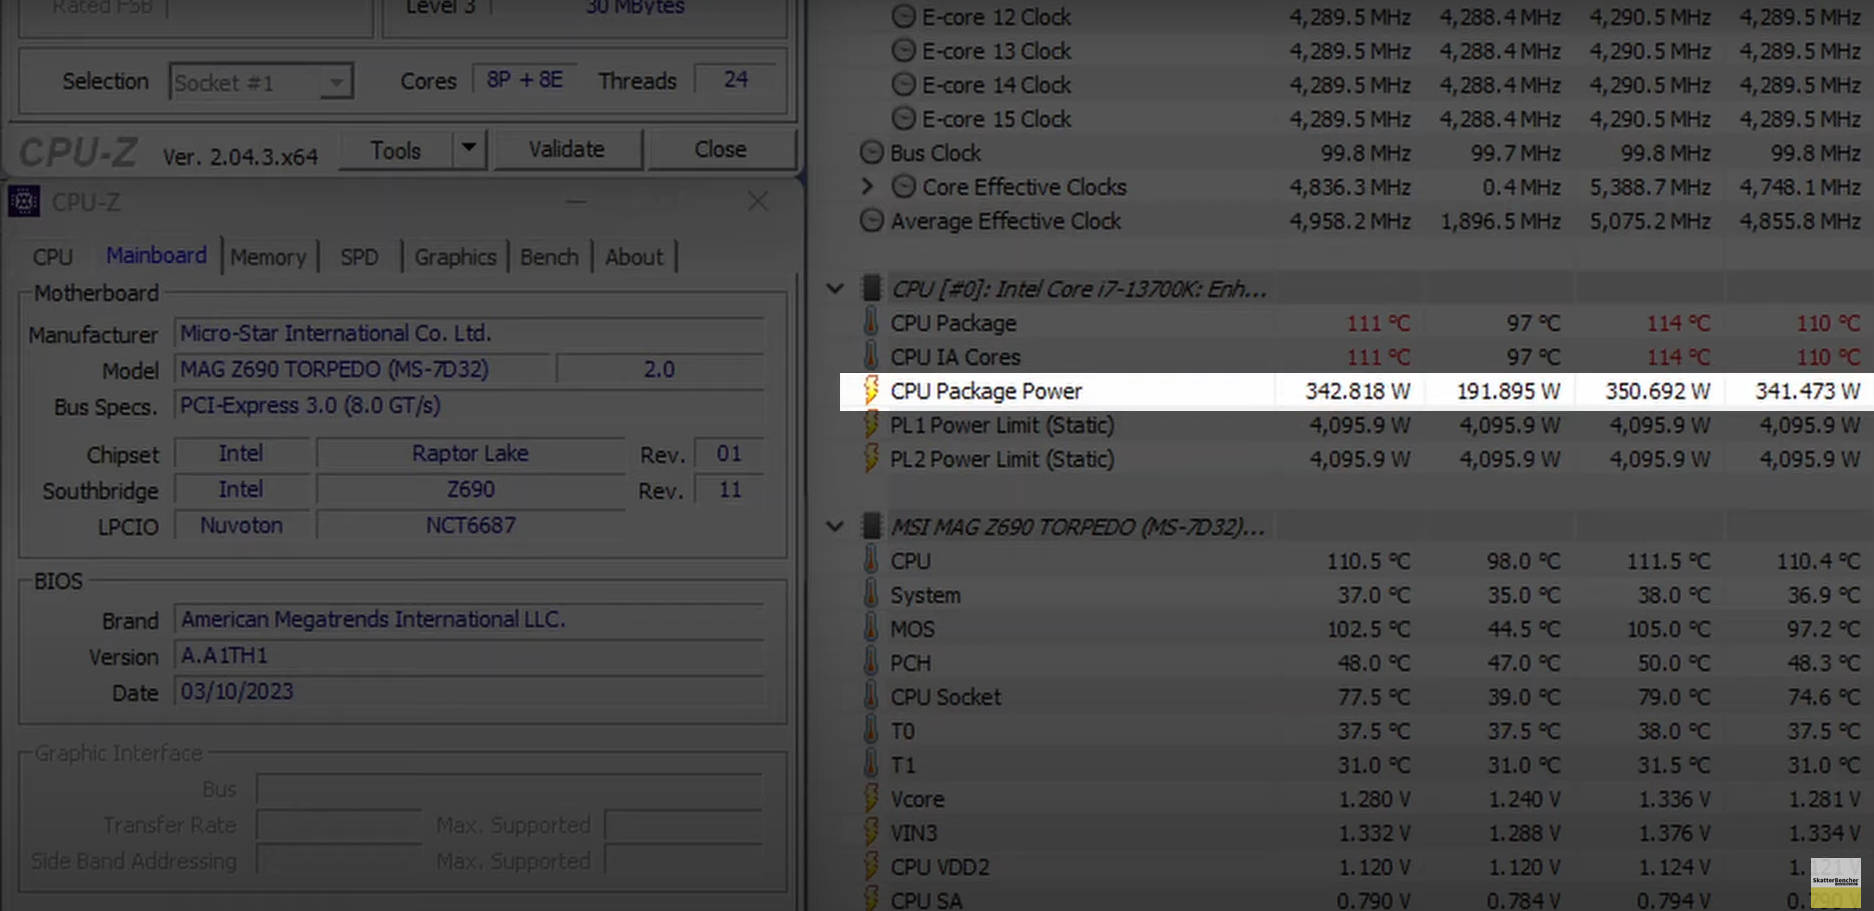The height and width of the screenshot is (911, 1874).
Task: Switch to the CPU tab in CPU-Z
Action: coord(52,257)
